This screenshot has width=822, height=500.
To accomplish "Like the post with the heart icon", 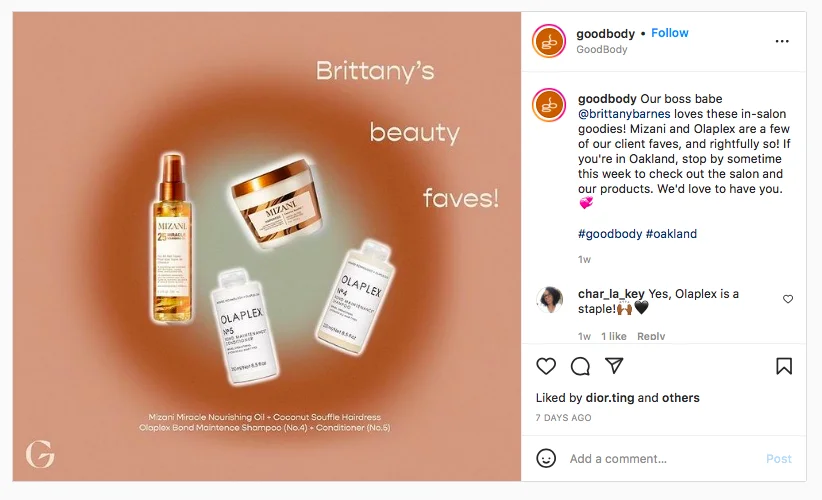I will click(x=546, y=366).
